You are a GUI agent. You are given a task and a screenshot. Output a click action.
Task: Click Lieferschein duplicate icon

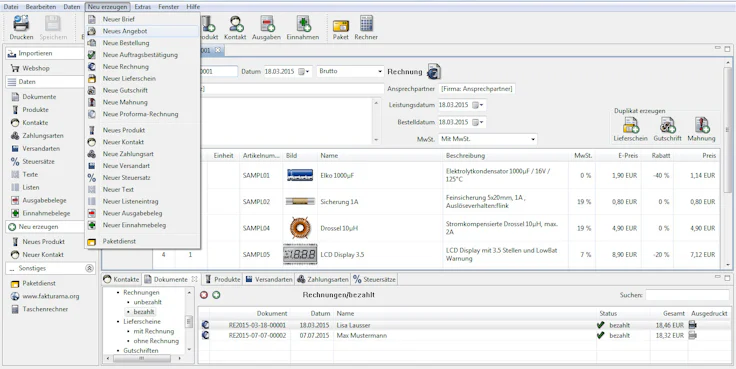tap(630, 125)
